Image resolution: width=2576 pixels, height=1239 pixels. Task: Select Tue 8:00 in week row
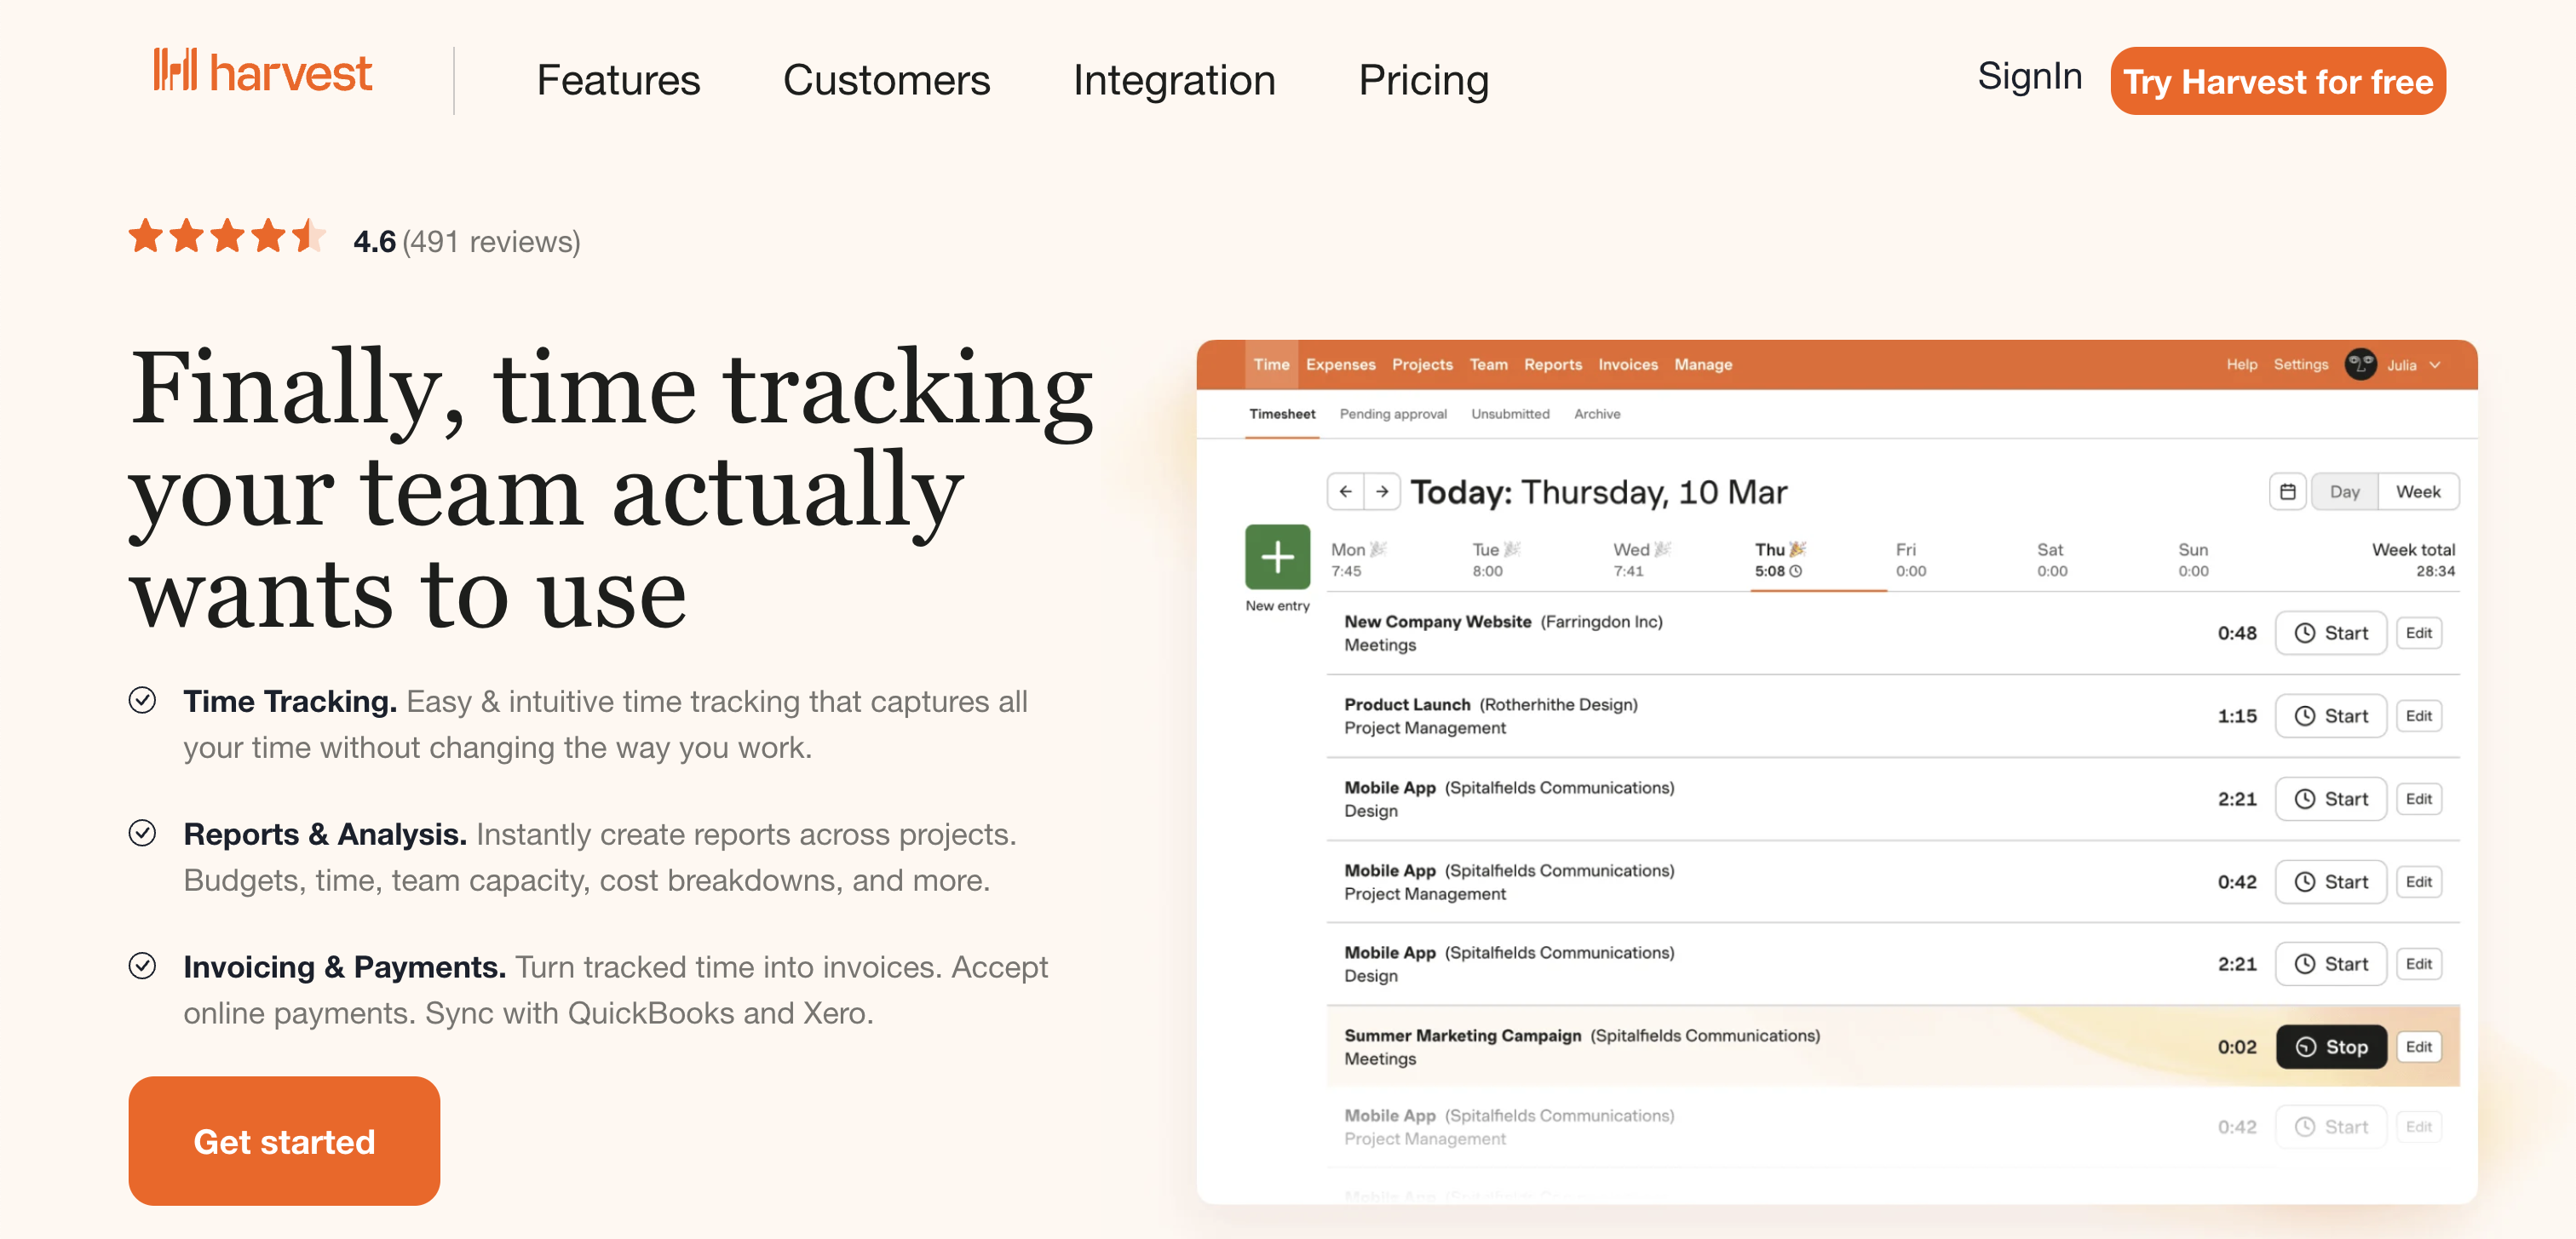(1496, 560)
